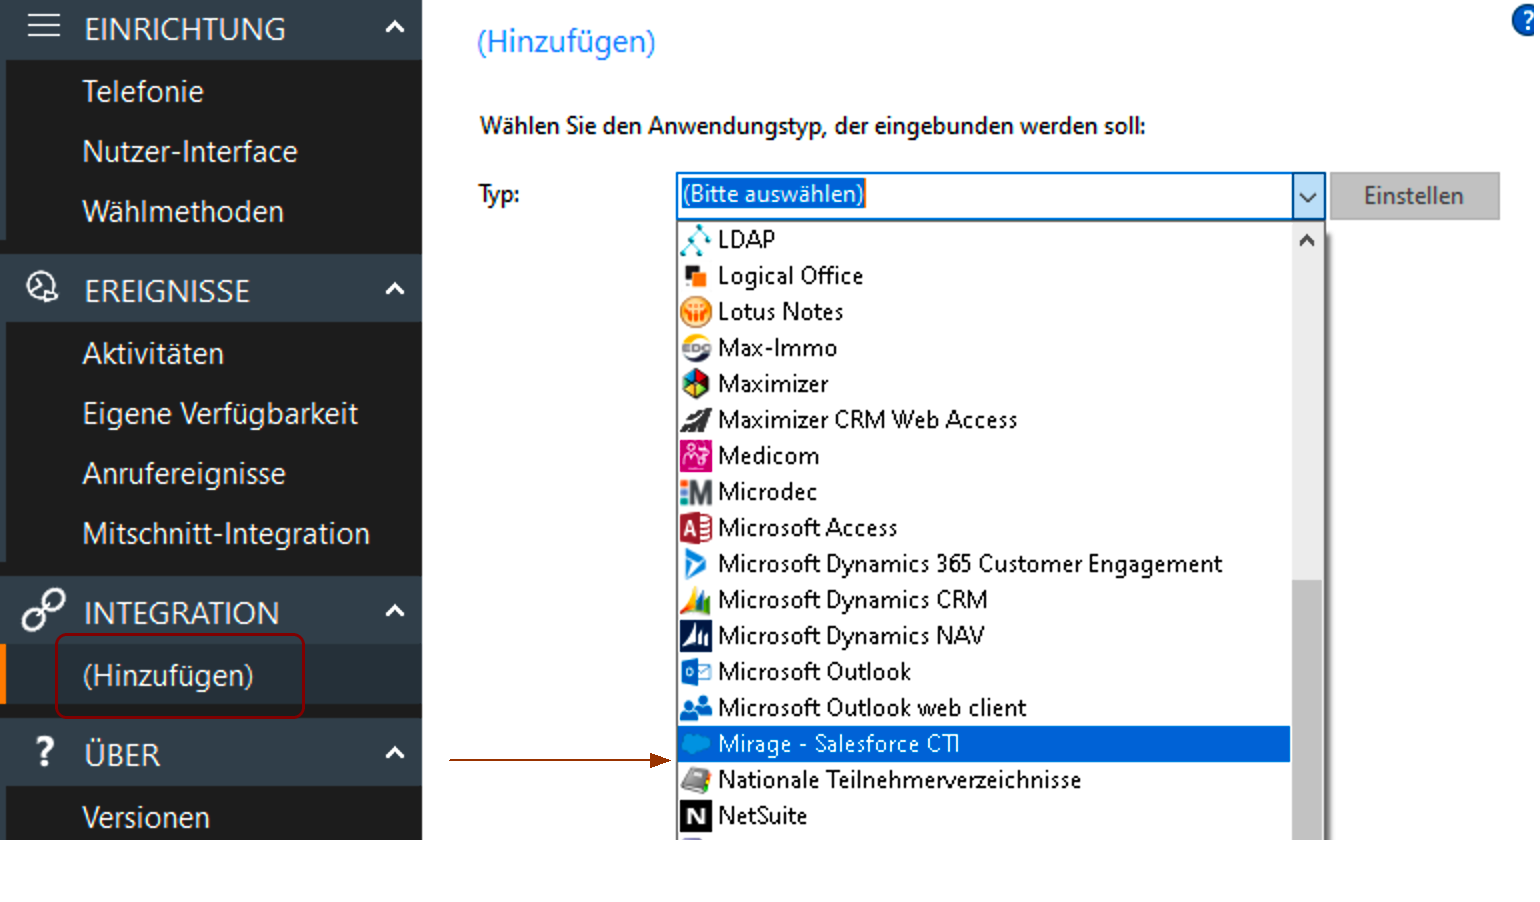Click the Salesforce cloud icon
1540x902 pixels.
coord(695,744)
